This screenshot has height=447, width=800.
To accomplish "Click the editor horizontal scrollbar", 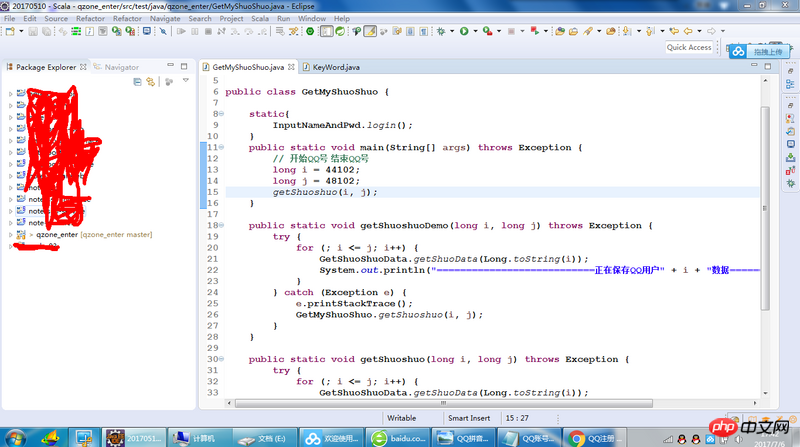I will (443, 403).
